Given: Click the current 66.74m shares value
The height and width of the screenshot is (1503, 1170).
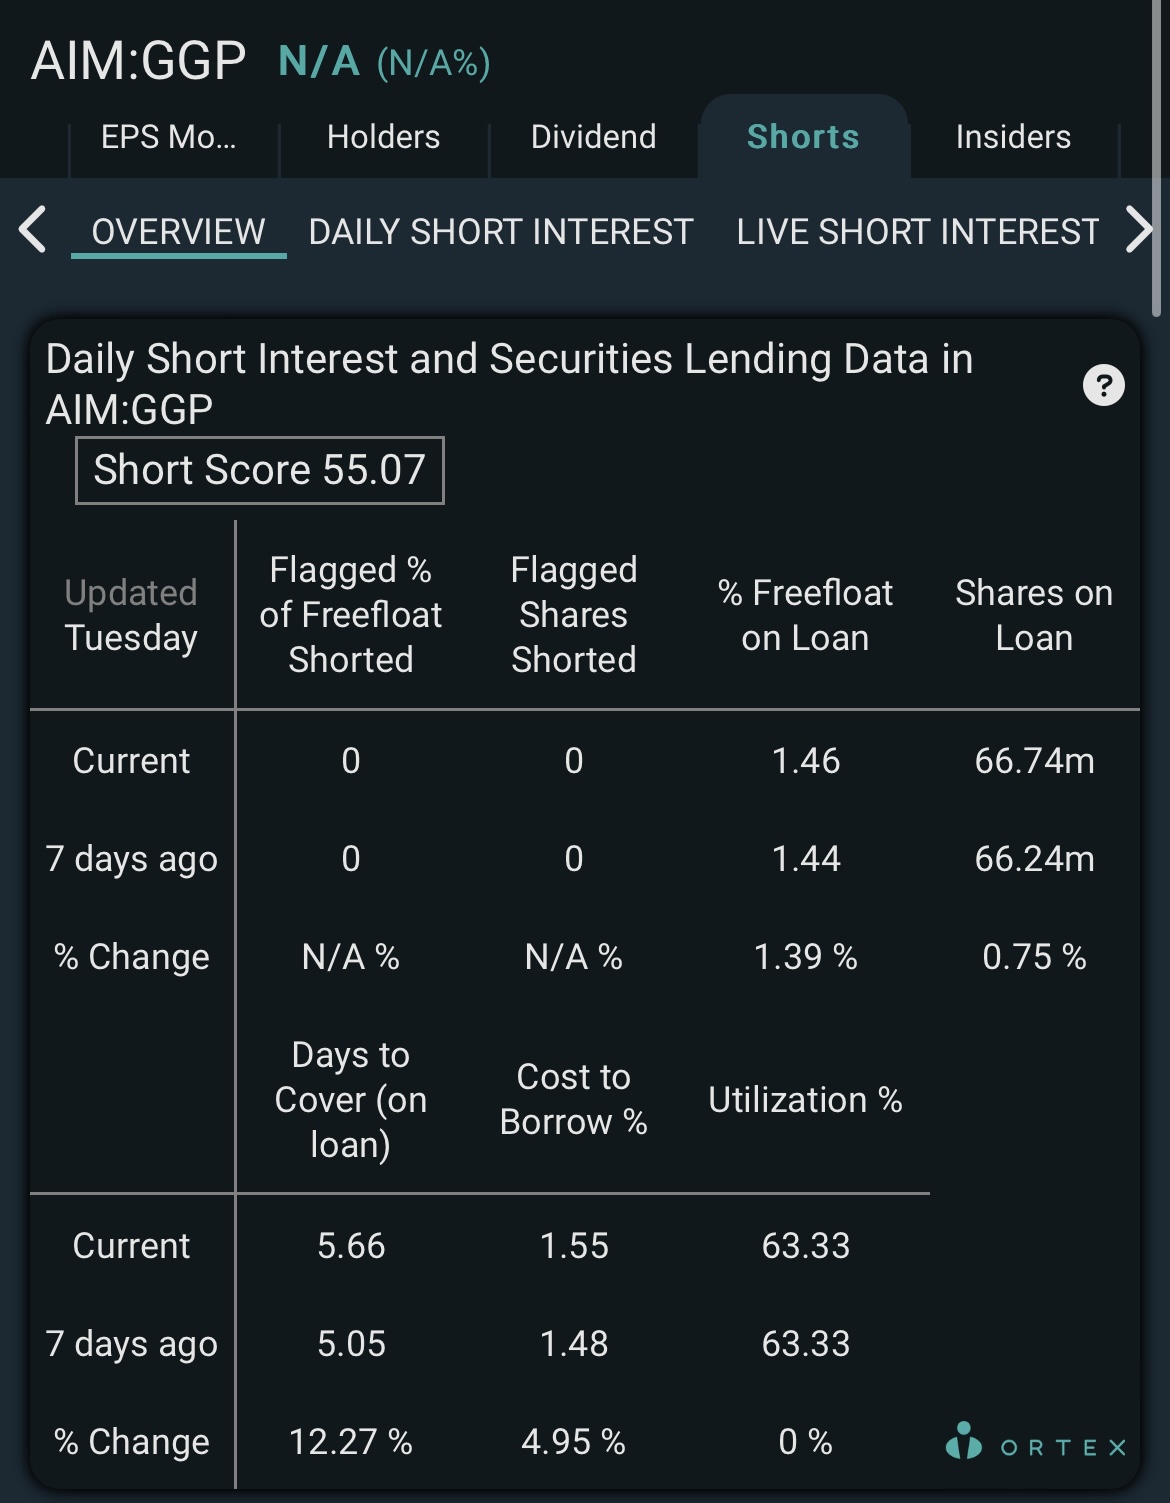Looking at the screenshot, I should click(1034, 761).
